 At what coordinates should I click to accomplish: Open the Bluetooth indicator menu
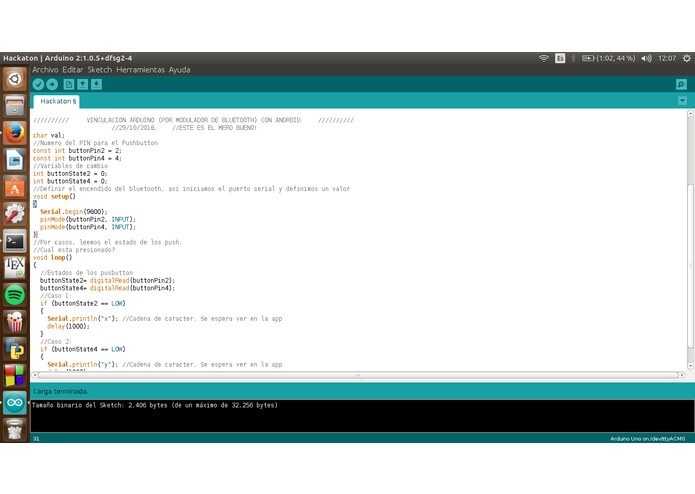point(573,58)
